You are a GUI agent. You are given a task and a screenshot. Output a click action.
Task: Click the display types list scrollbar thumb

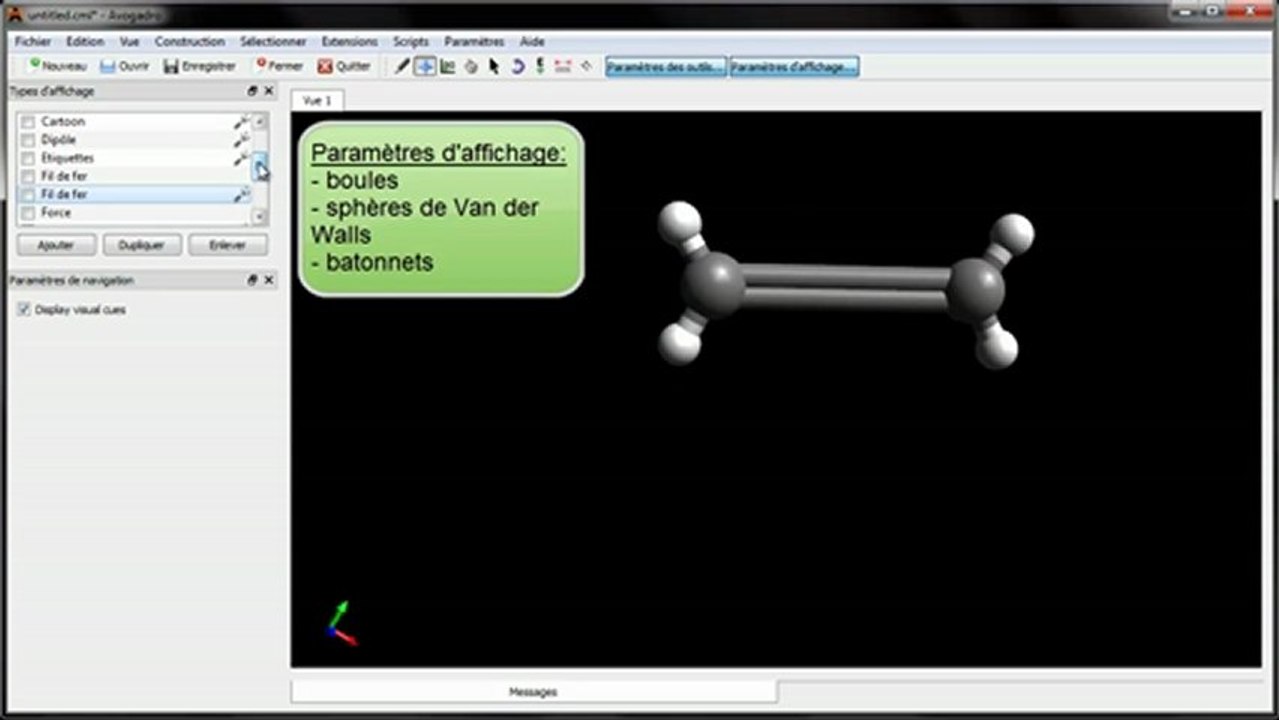(x=260, y=164)
